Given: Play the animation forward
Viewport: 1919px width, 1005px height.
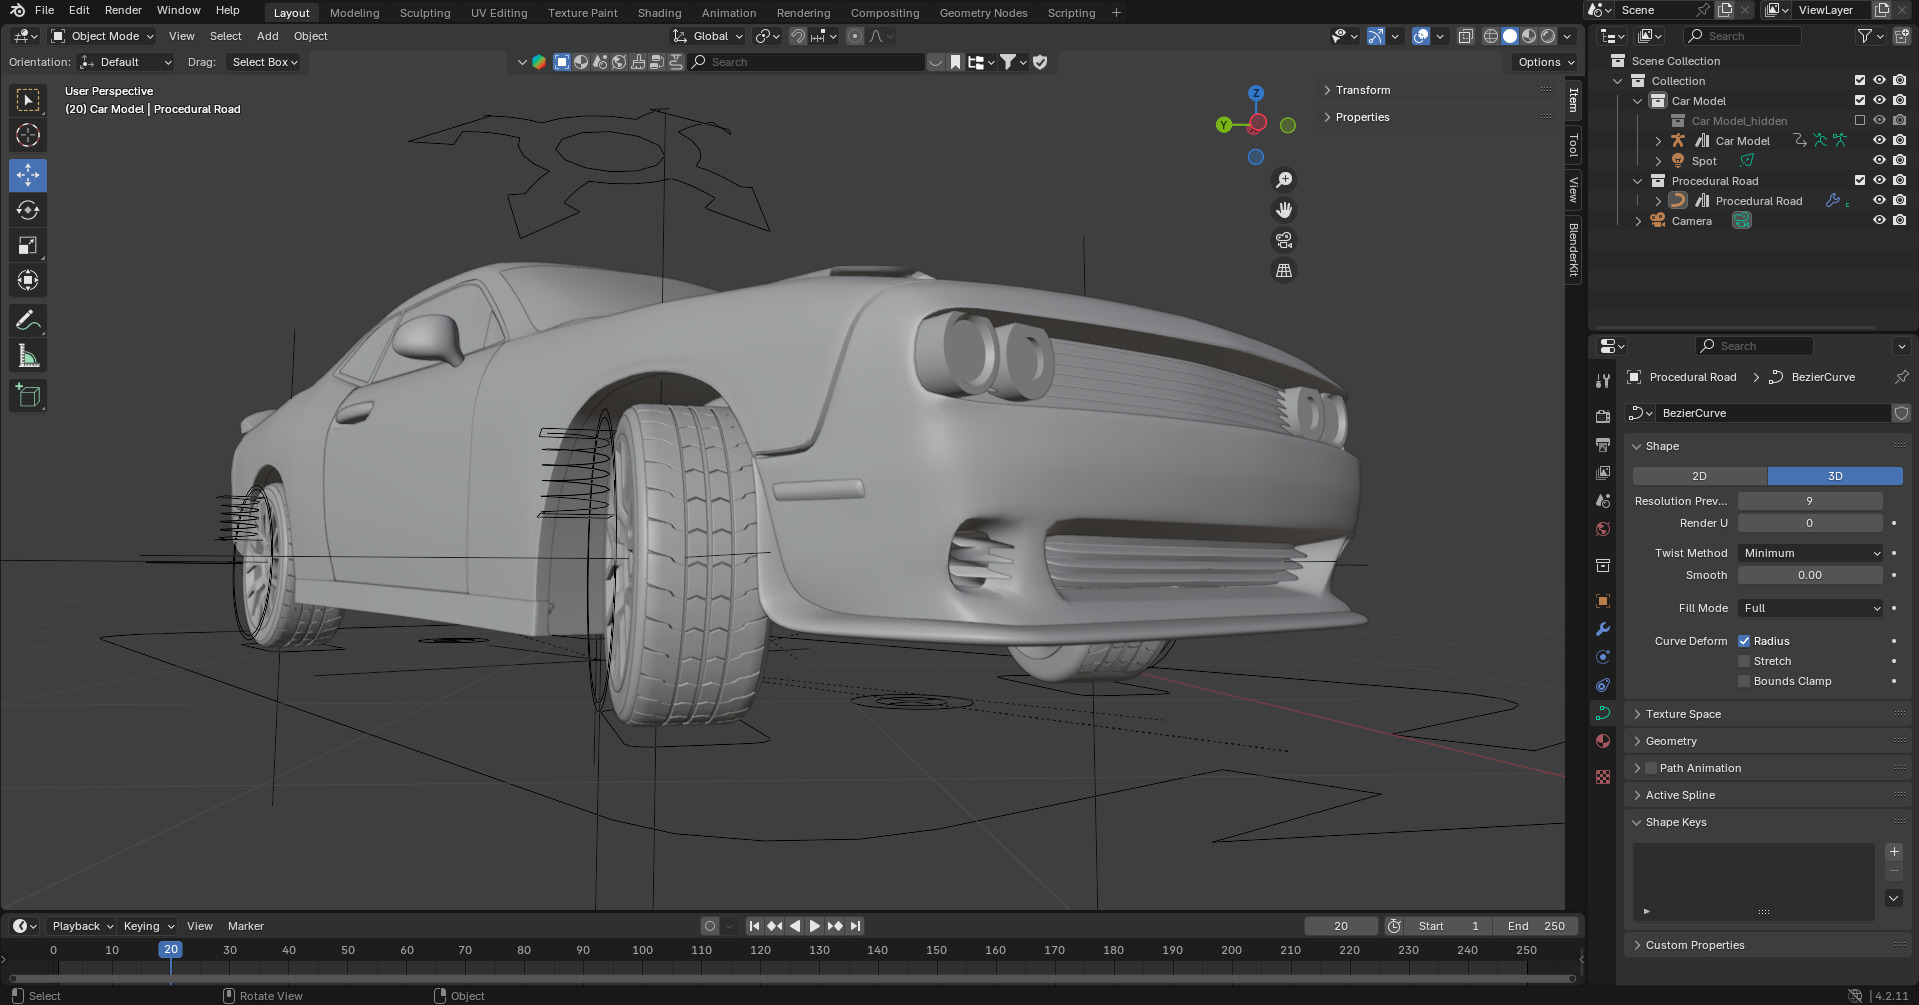Looking at the screenshot, I should click(814, 926).
